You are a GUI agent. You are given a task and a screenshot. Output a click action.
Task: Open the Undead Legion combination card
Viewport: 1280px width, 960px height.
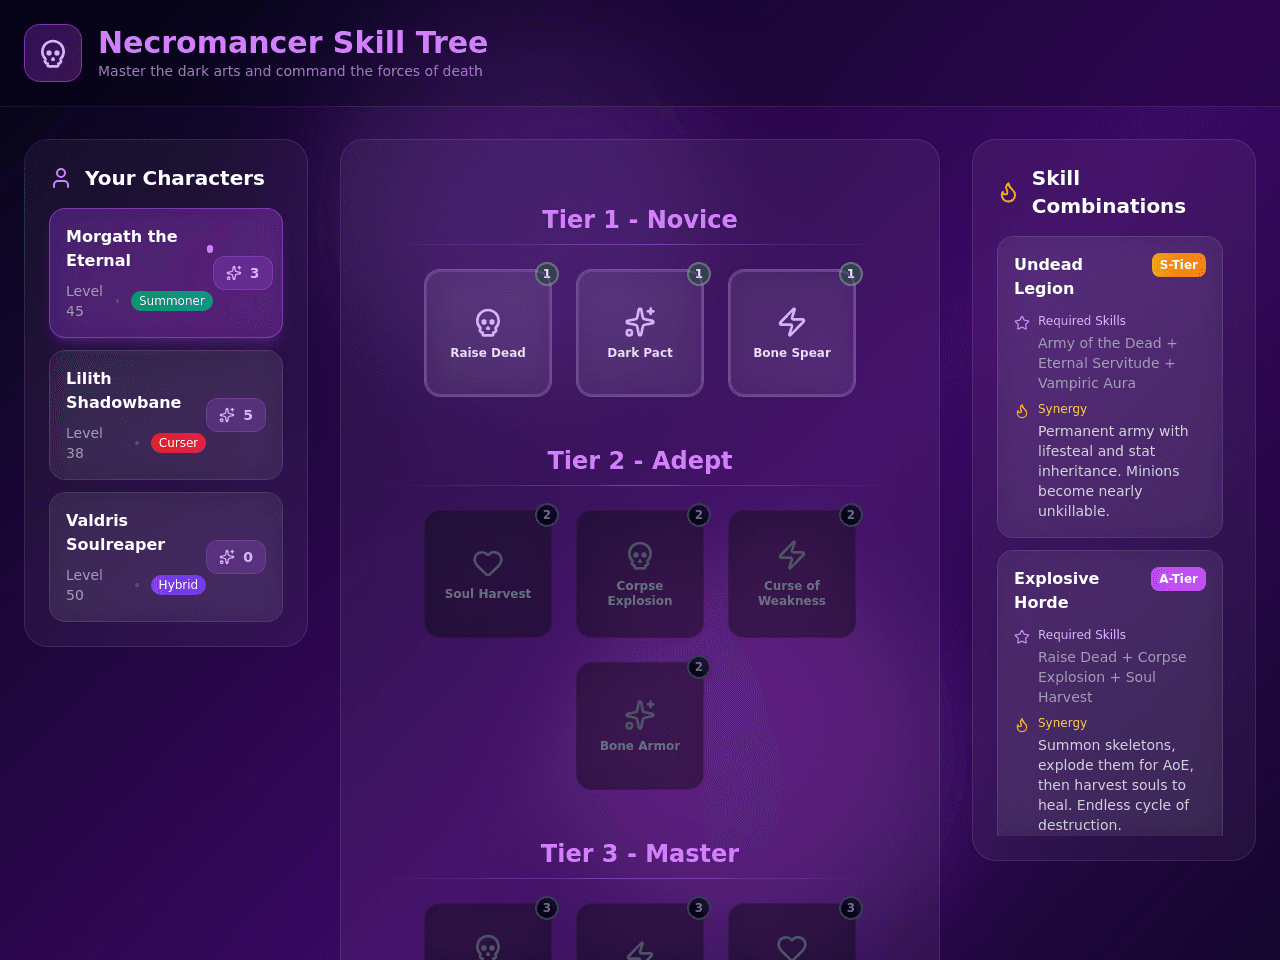[x=1110, y=387]
